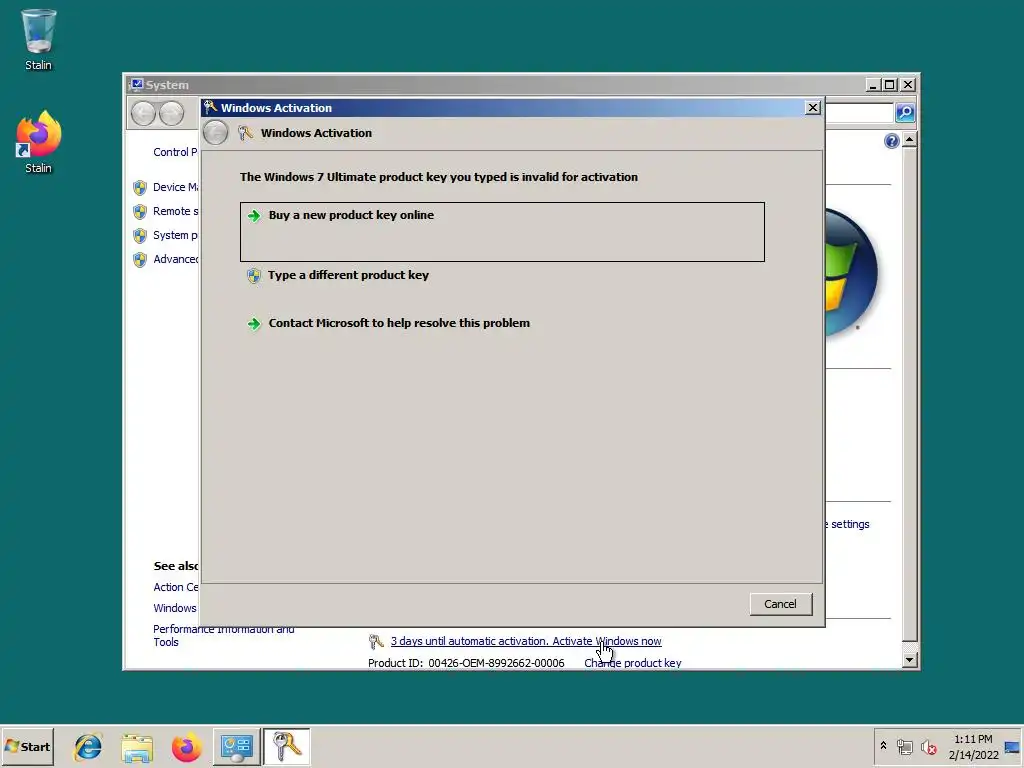Click the shield icon beside Advanced system settings
This screenshot has width=1024, height=768.
click(140, 260)
